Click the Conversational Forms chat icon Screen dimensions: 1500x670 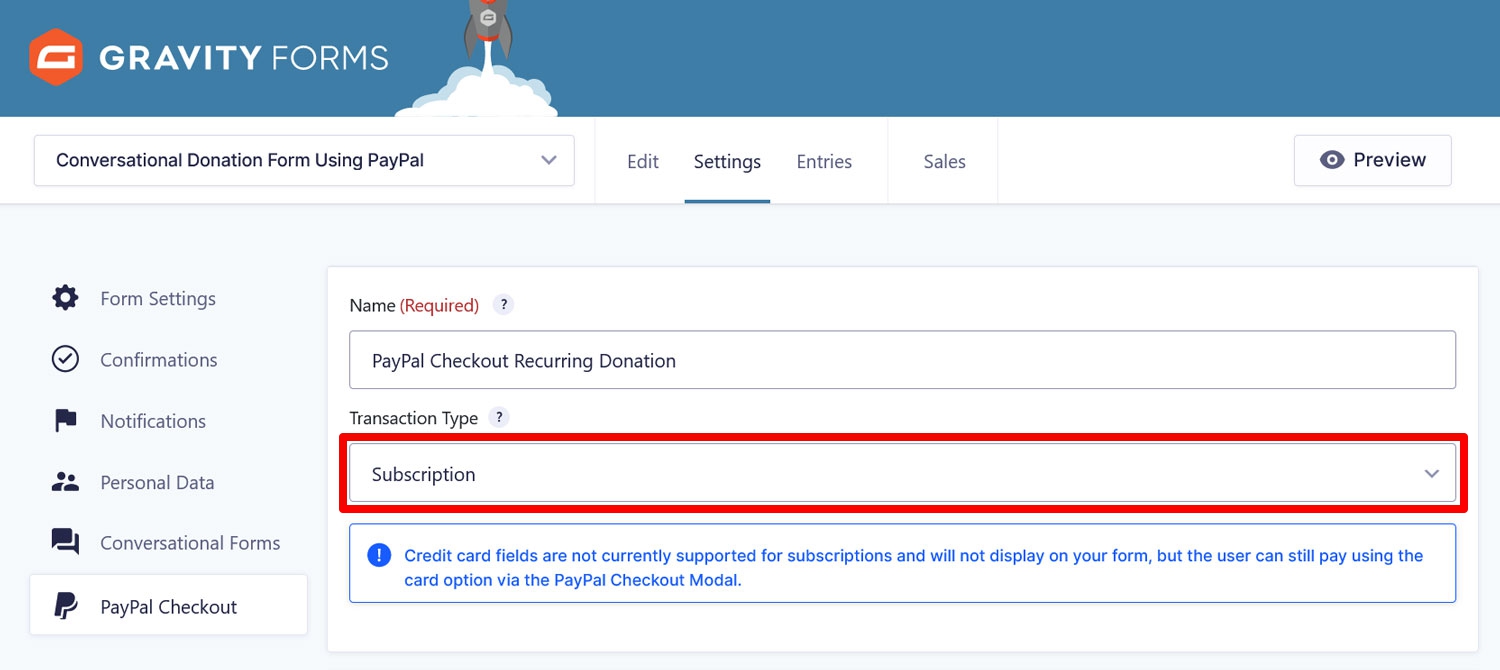[65, 543]
